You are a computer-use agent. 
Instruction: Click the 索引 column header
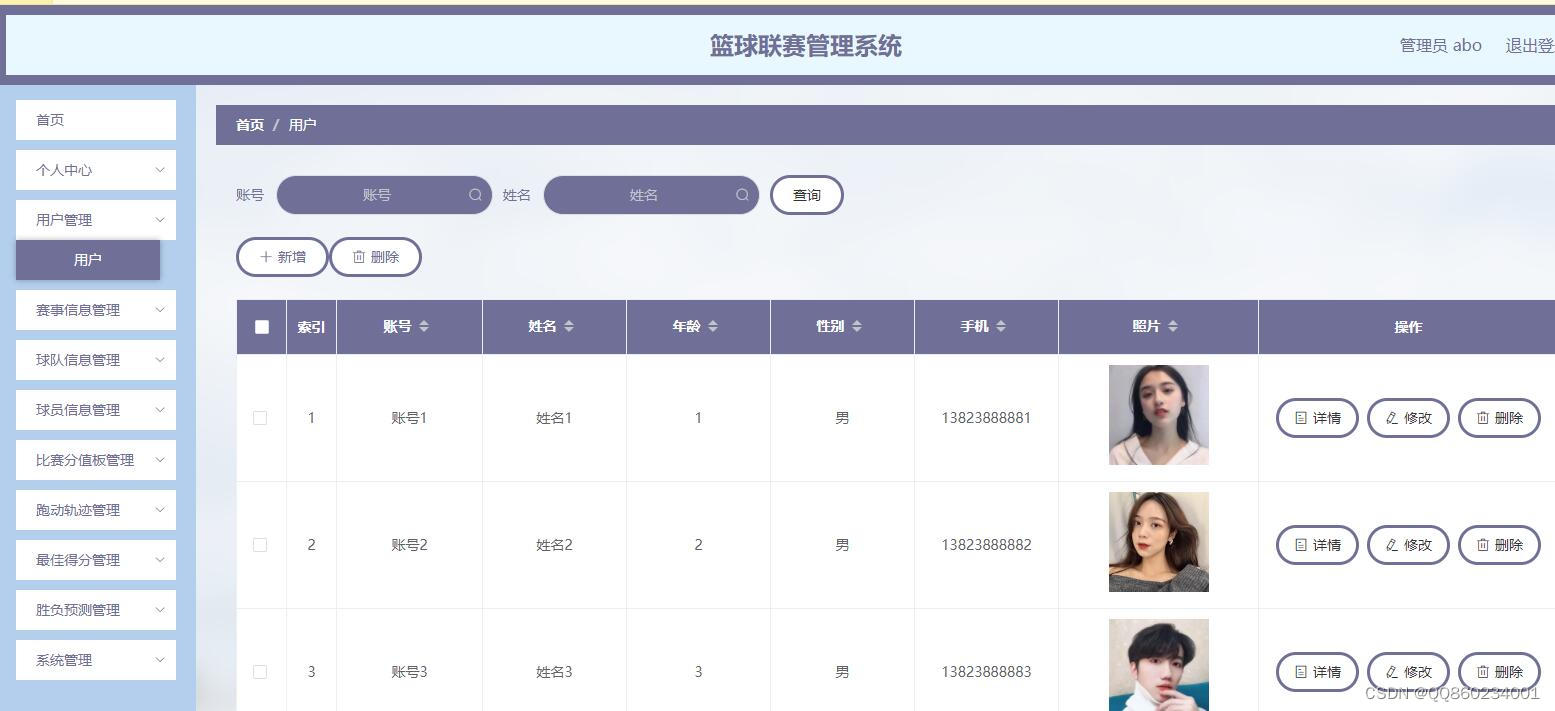[x=311, y=327]
